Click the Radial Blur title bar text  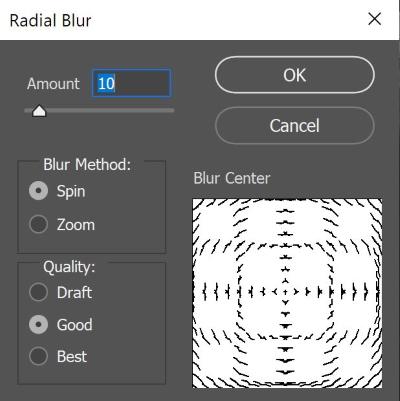point(50,20)
